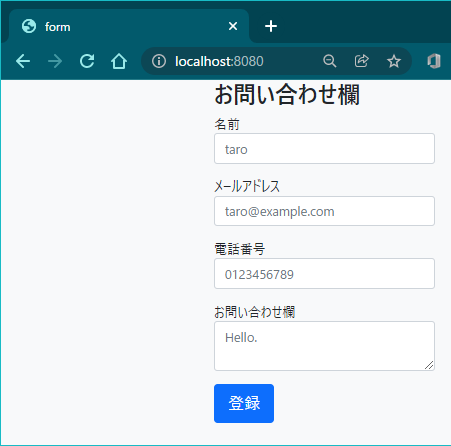Screen dimensions: 451x446
Task: Click the メールアドレス input field
Action: click(x=324, y=211)
